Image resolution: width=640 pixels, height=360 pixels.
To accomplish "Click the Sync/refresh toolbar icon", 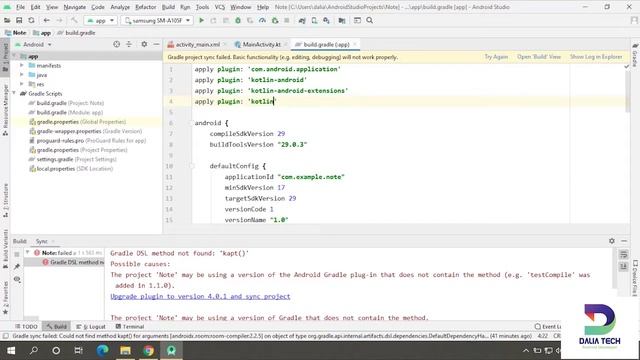I will click(x=31, y=20).
